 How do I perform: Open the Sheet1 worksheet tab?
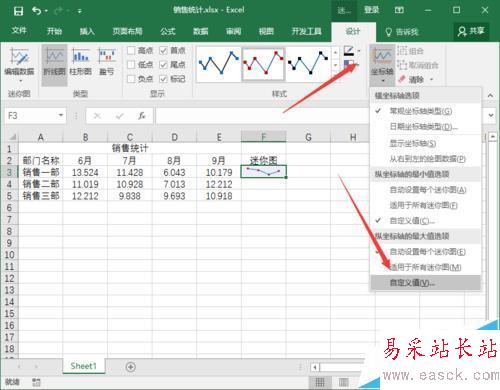tap(83, 366)
